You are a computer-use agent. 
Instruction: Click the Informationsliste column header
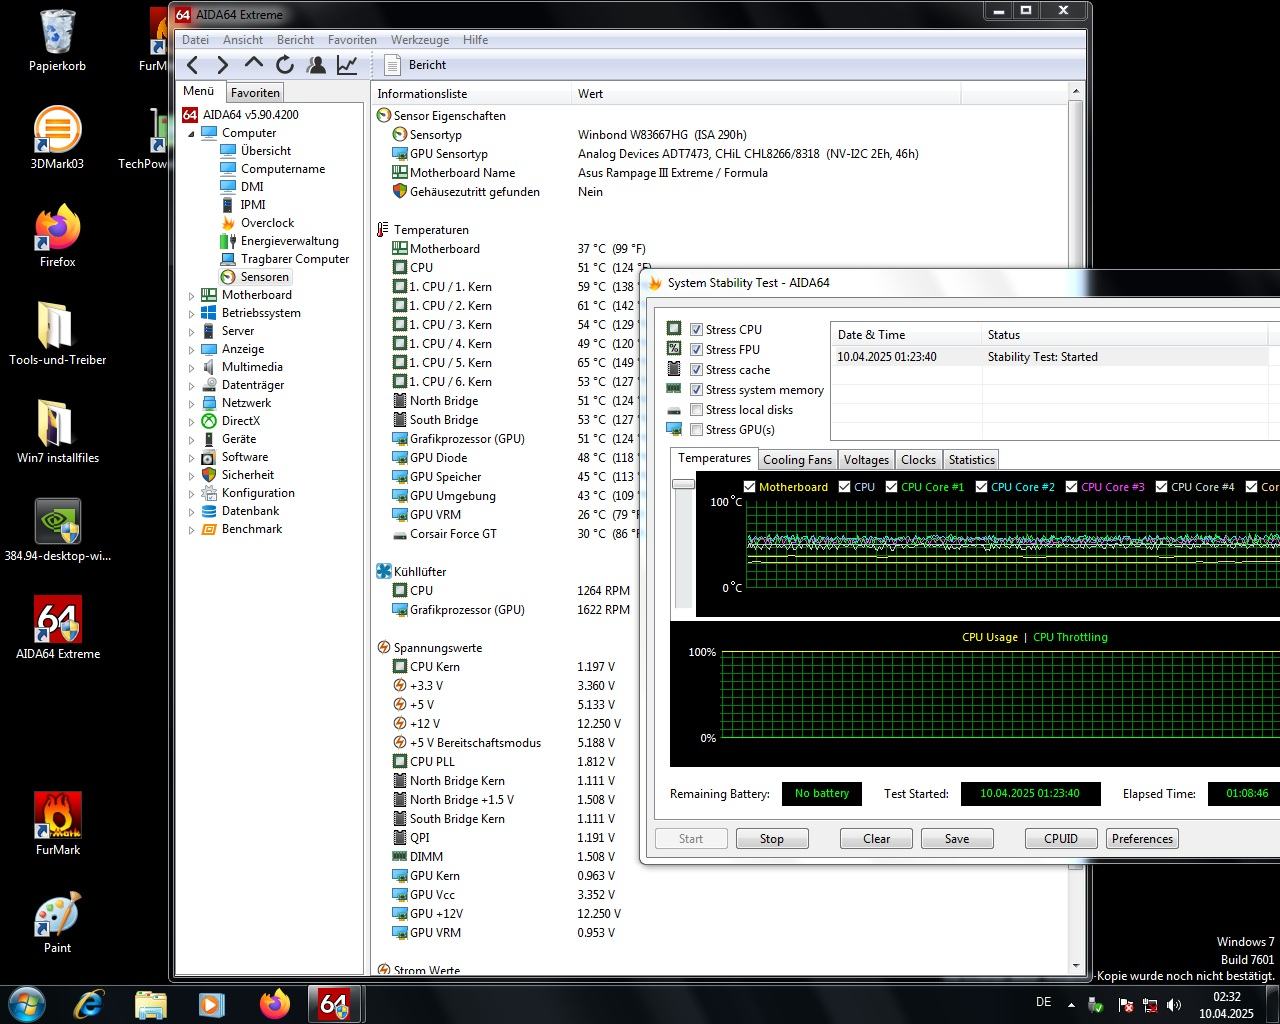tap(471, 94)
